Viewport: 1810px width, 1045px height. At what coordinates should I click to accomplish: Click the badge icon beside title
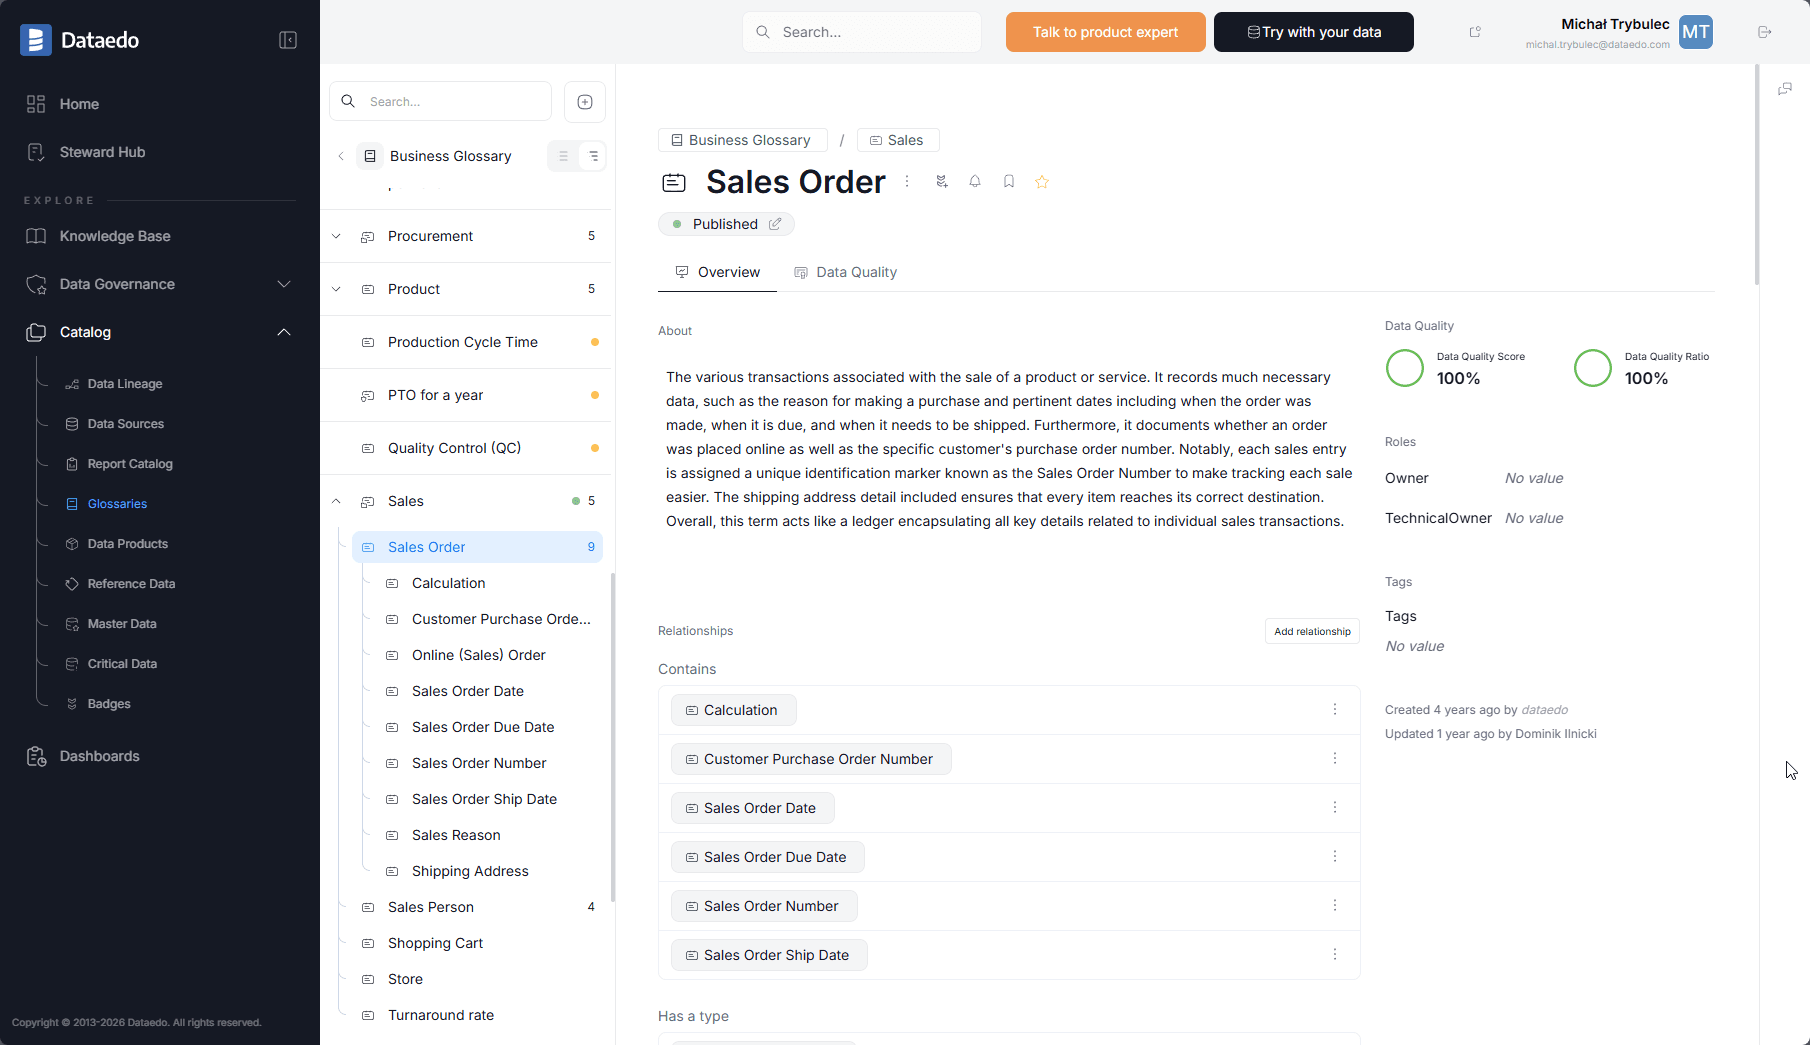coord(941,181)
